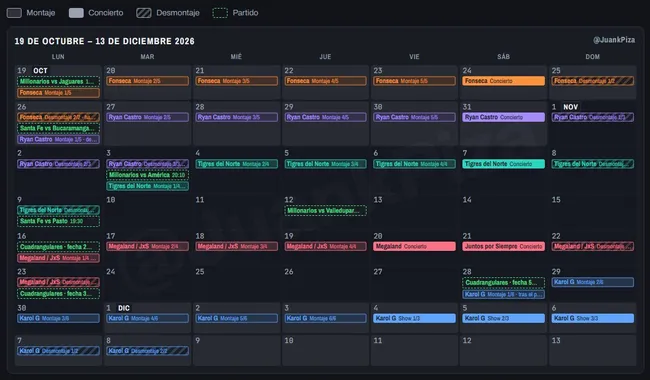
Task: Open the Cuadrangulares fecha 5 match
Action: point(504,283)
